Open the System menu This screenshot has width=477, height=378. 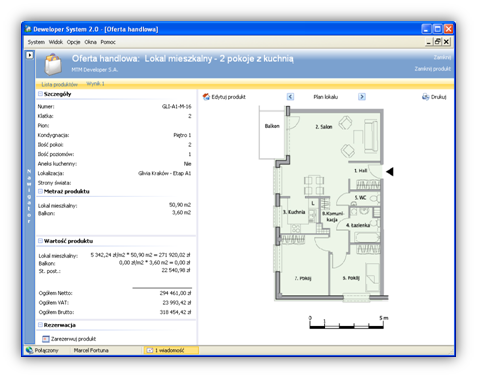tap(36, 42)
